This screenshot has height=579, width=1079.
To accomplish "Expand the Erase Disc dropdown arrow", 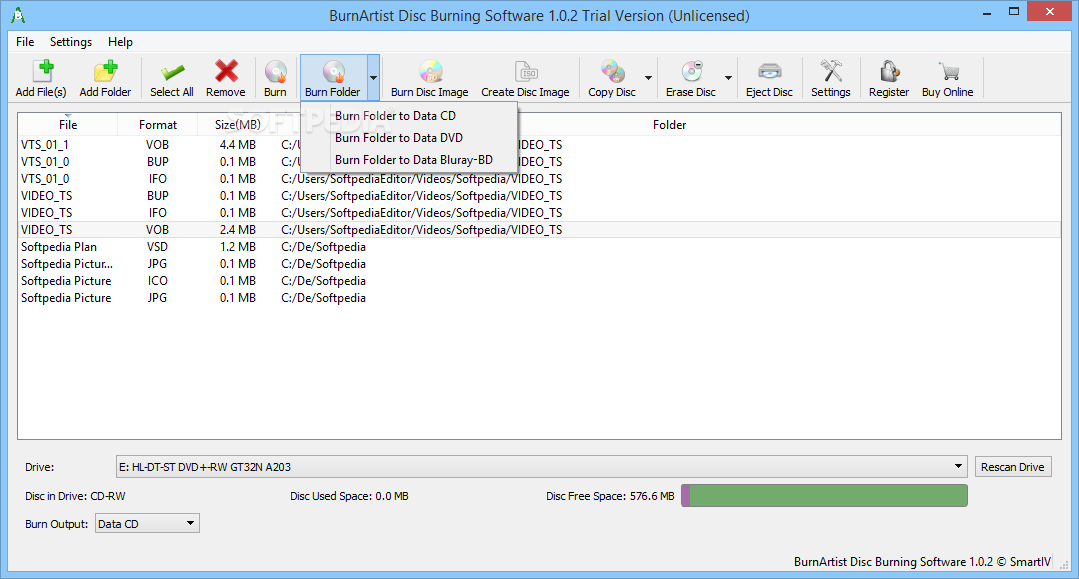I will [x=728, y=78].
